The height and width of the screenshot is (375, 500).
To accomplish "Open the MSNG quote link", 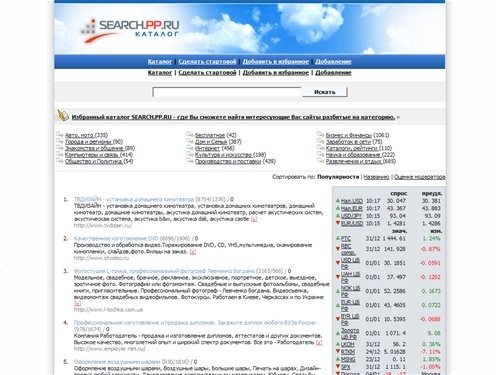I will pos(348,359).
